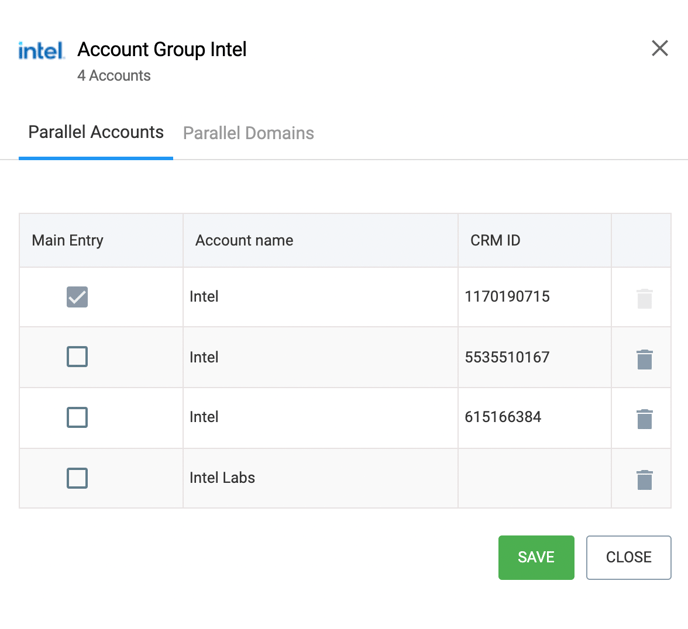Close the Account Group dialog with X icon
The width and height of the screenshot is (688, 629).
tap(659, 48)
